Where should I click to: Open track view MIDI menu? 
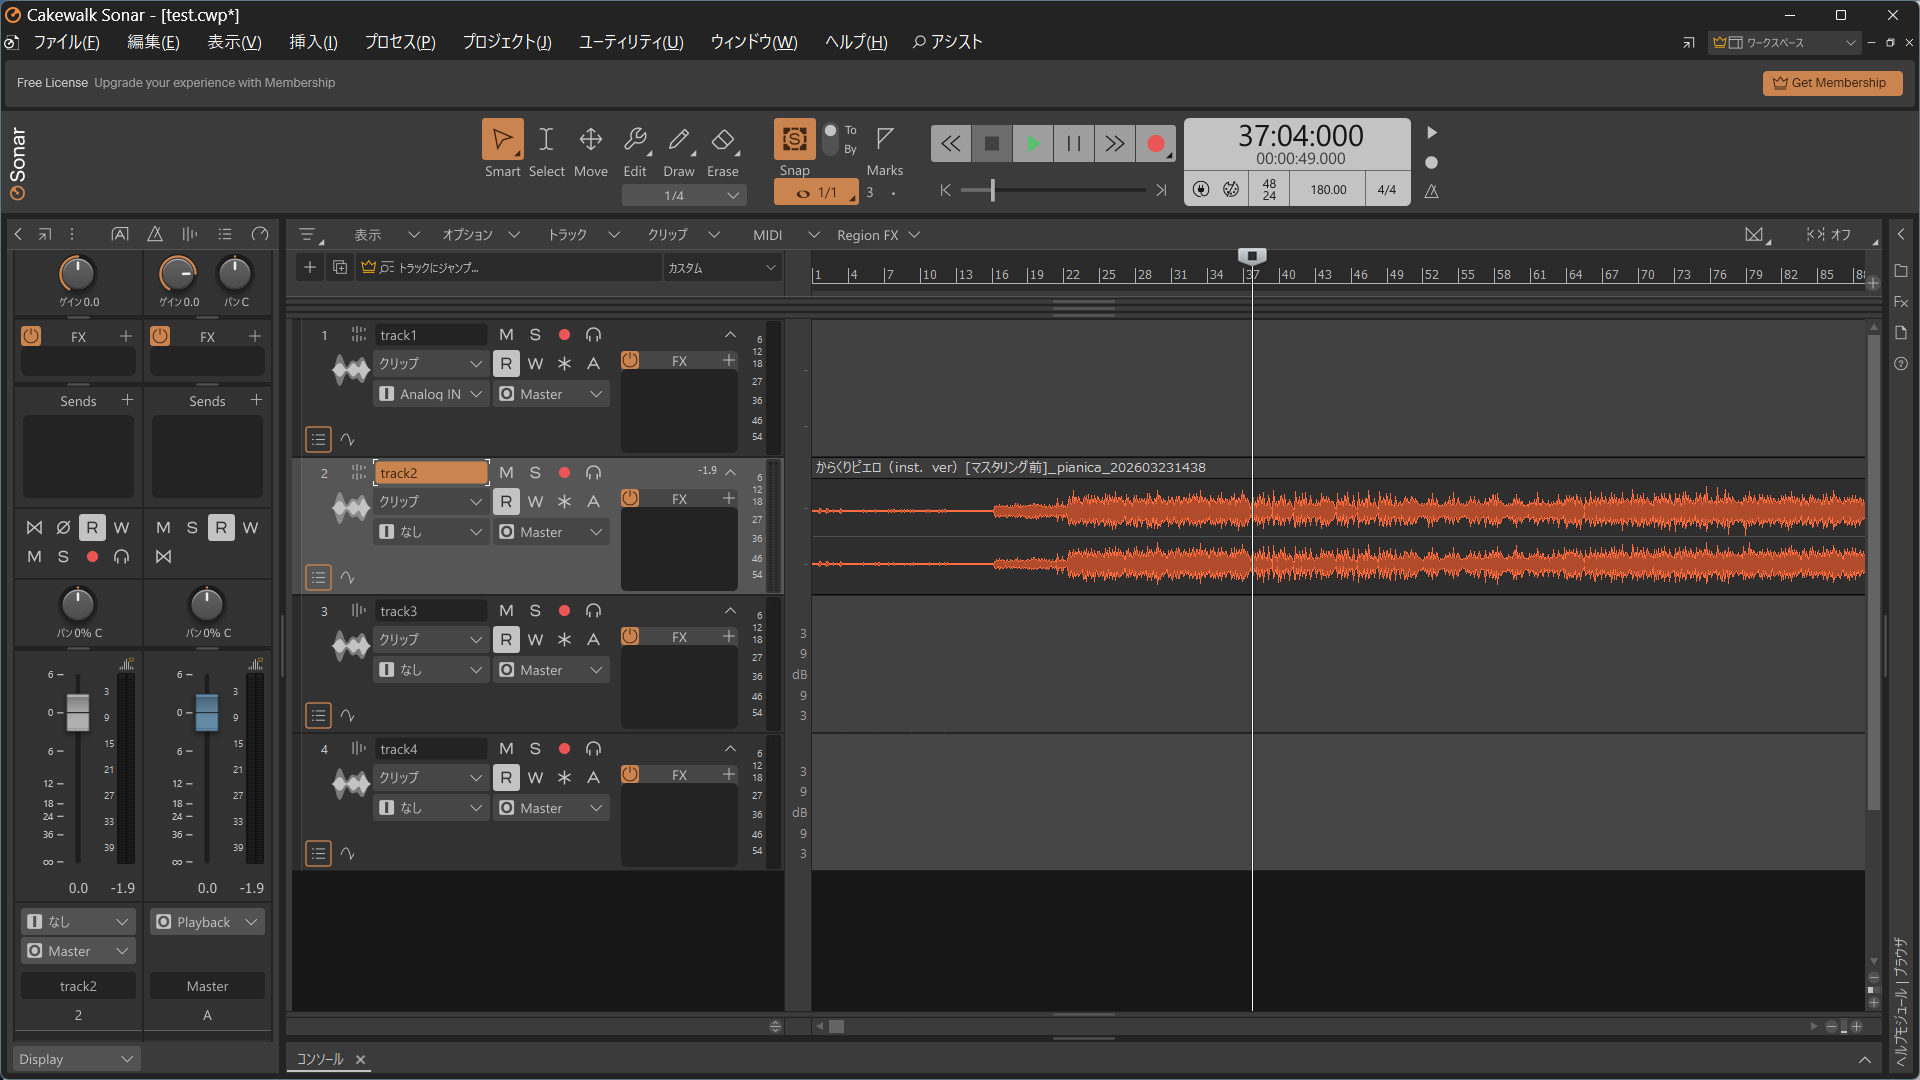(x=785, y=235)
